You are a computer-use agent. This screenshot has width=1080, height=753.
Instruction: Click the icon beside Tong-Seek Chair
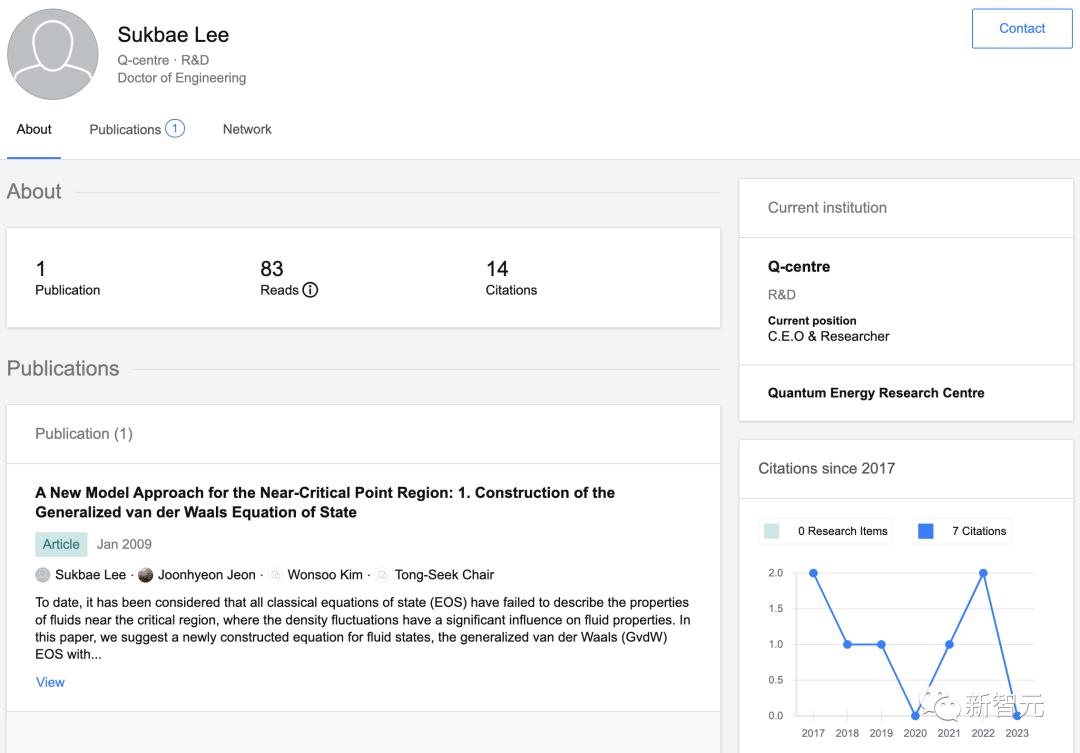coord(383,575)
